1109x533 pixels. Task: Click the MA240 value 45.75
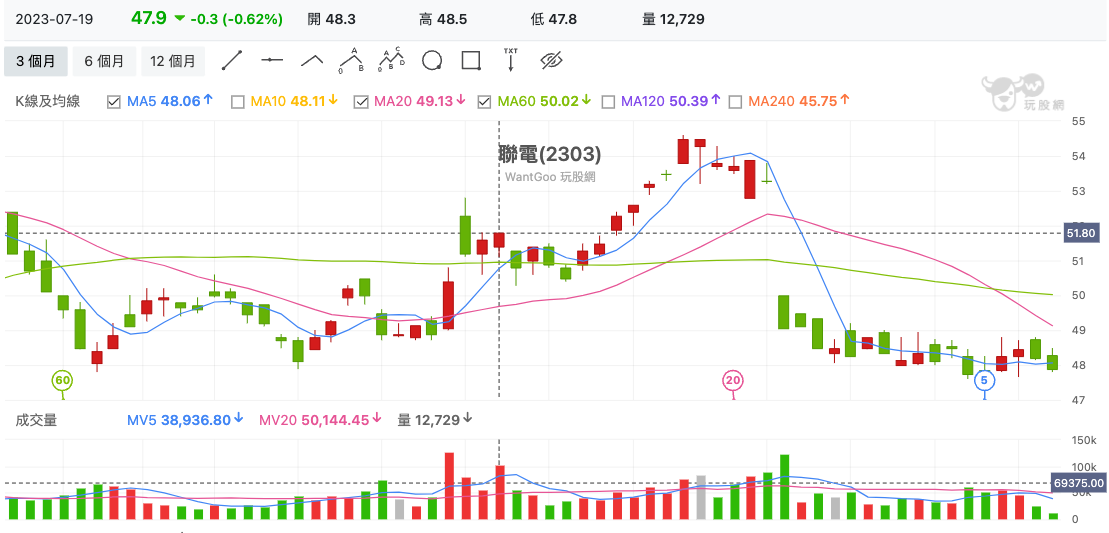[x=818, y=101]
